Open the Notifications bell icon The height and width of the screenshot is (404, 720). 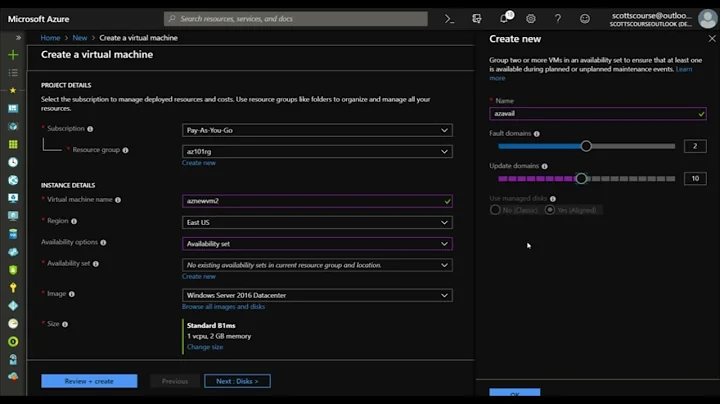coord(504,18)
